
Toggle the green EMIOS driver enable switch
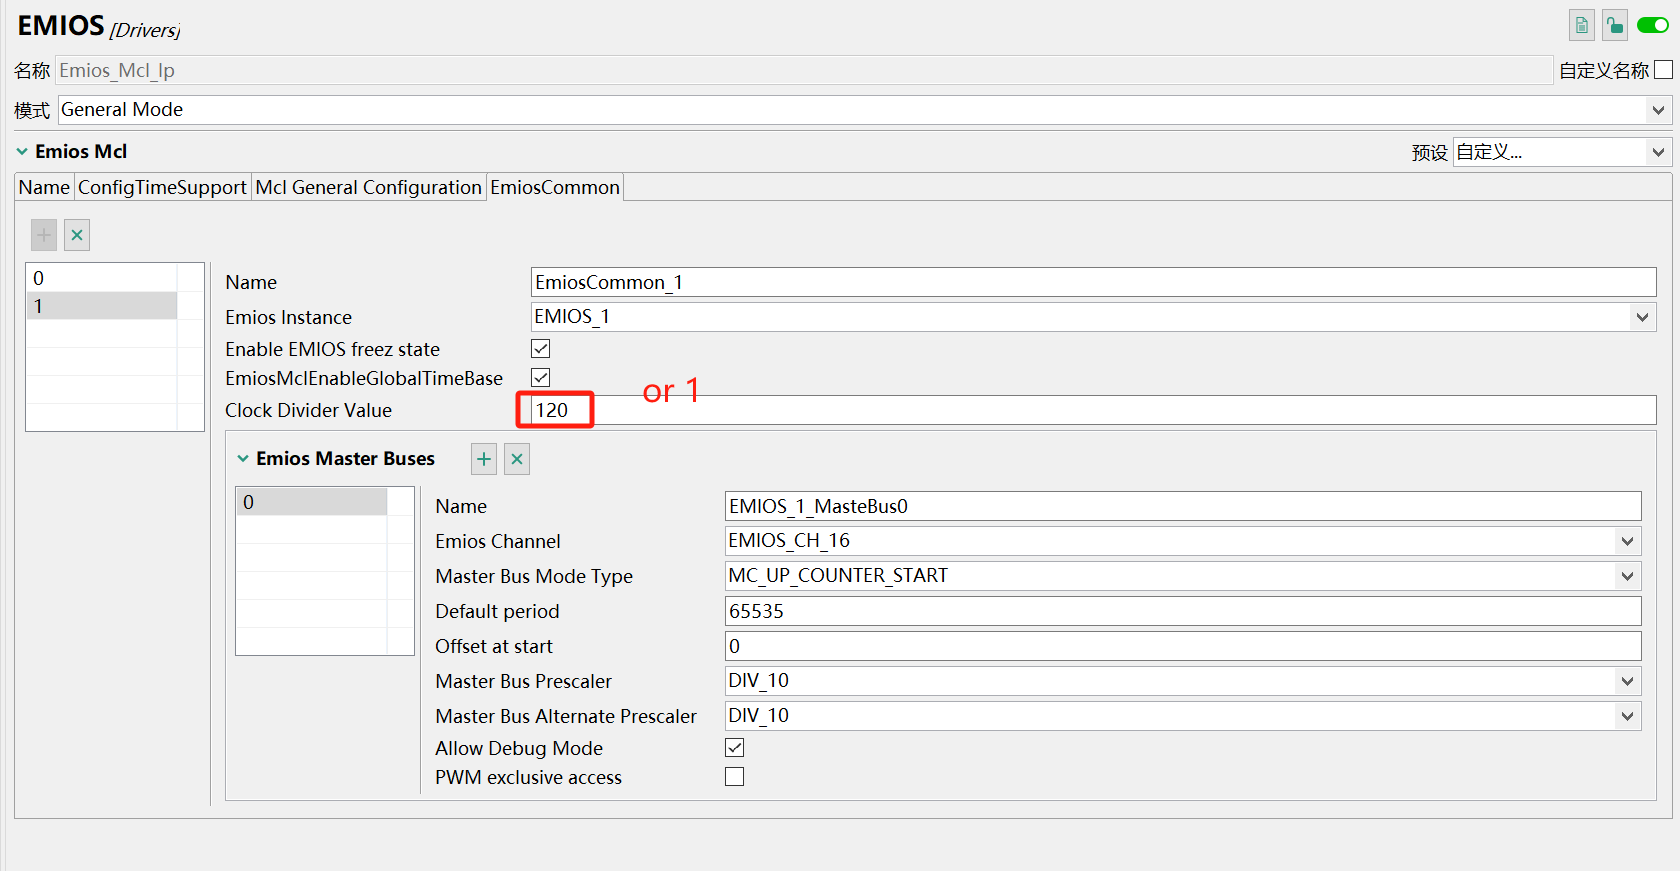click(1652, 26)
